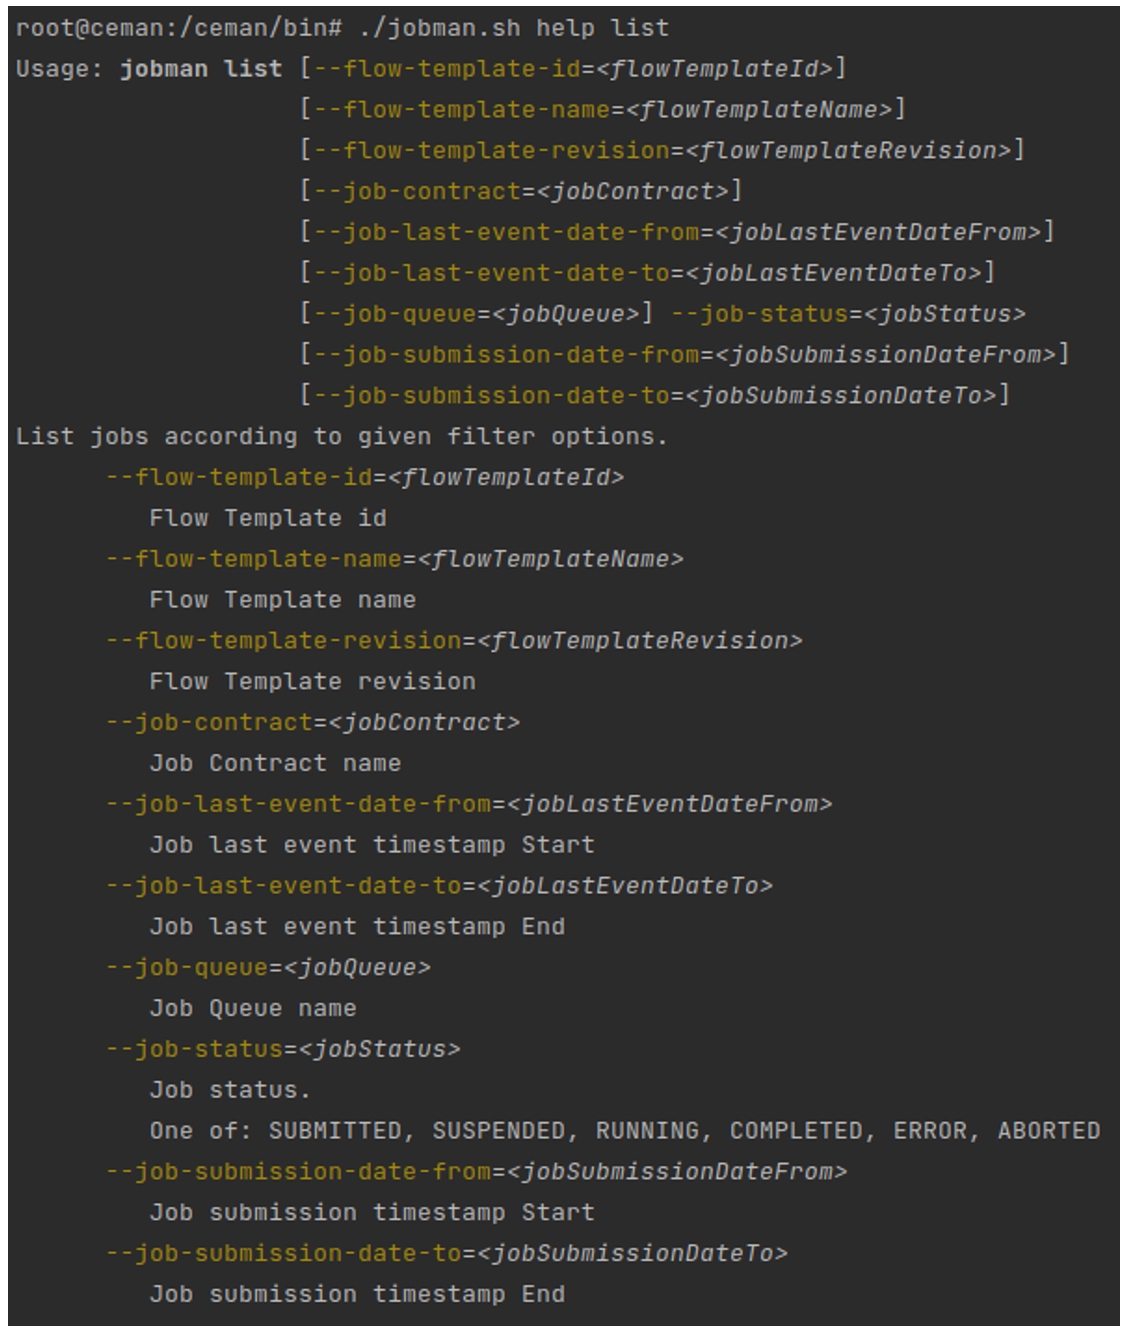
Task: Click the Flow Template name description
Action: pyautogui.click(x=282, y=600)
